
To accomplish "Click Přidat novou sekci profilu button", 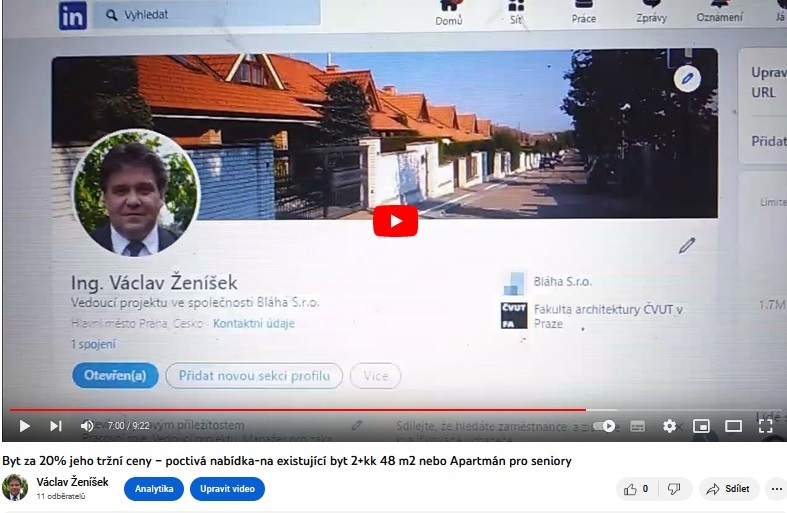I will 254,376.
